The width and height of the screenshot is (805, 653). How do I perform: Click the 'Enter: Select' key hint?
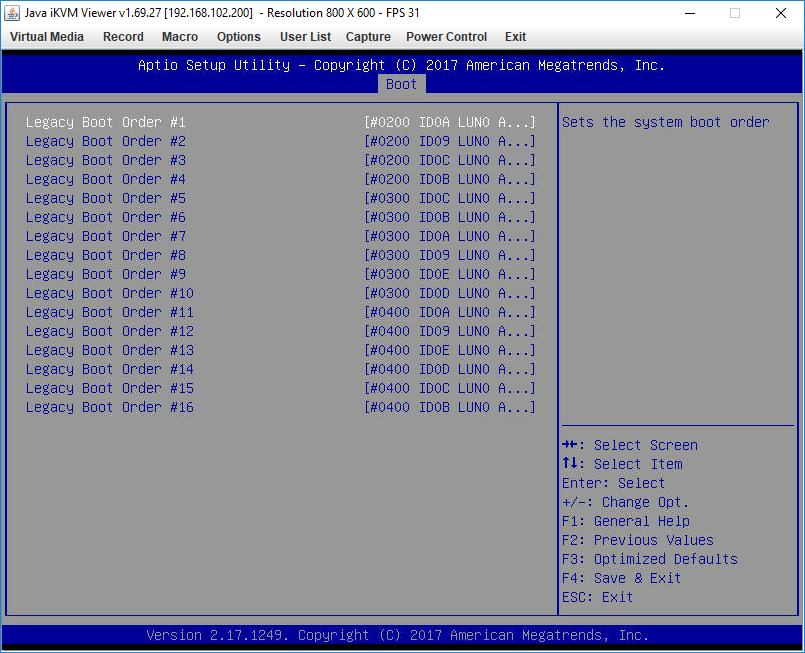pyautogui.click(x=613, y=483)
